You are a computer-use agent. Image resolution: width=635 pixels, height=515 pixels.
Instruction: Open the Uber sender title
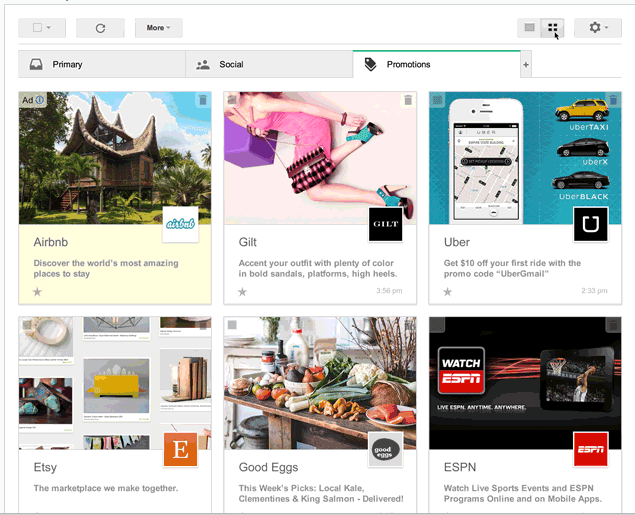pyautogui.click(x=457, y=242)
